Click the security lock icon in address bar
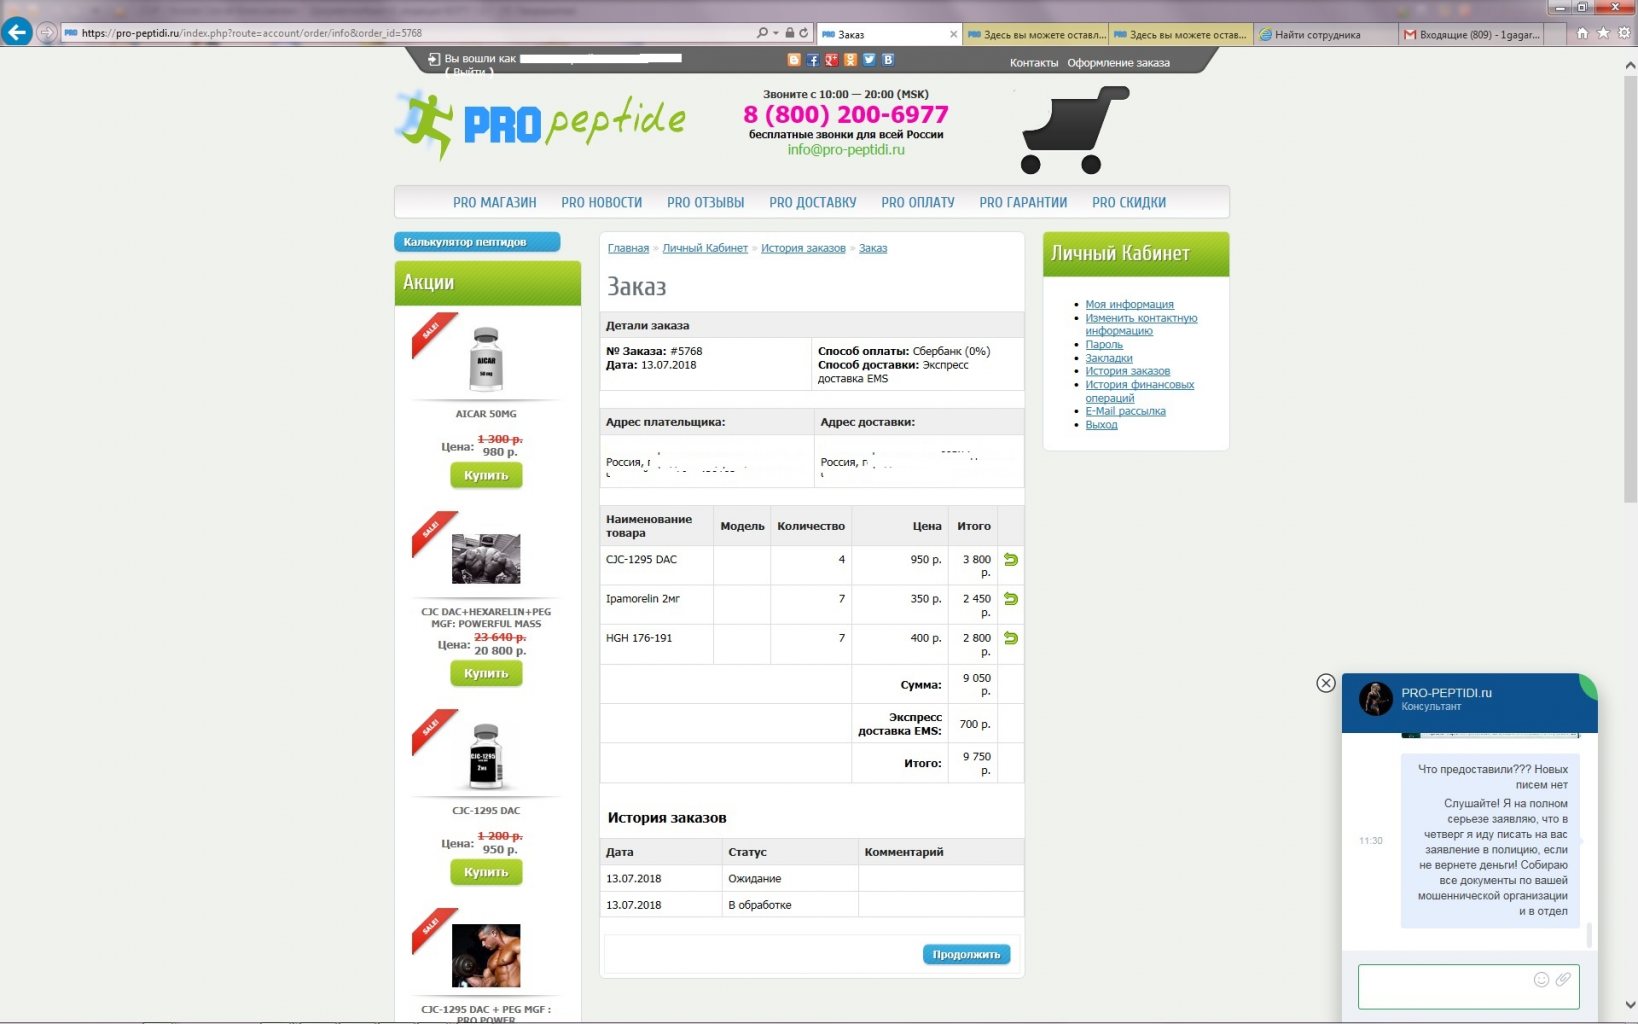The height and width of the screenshot is (1024, 1638). (x=789, y=33)
